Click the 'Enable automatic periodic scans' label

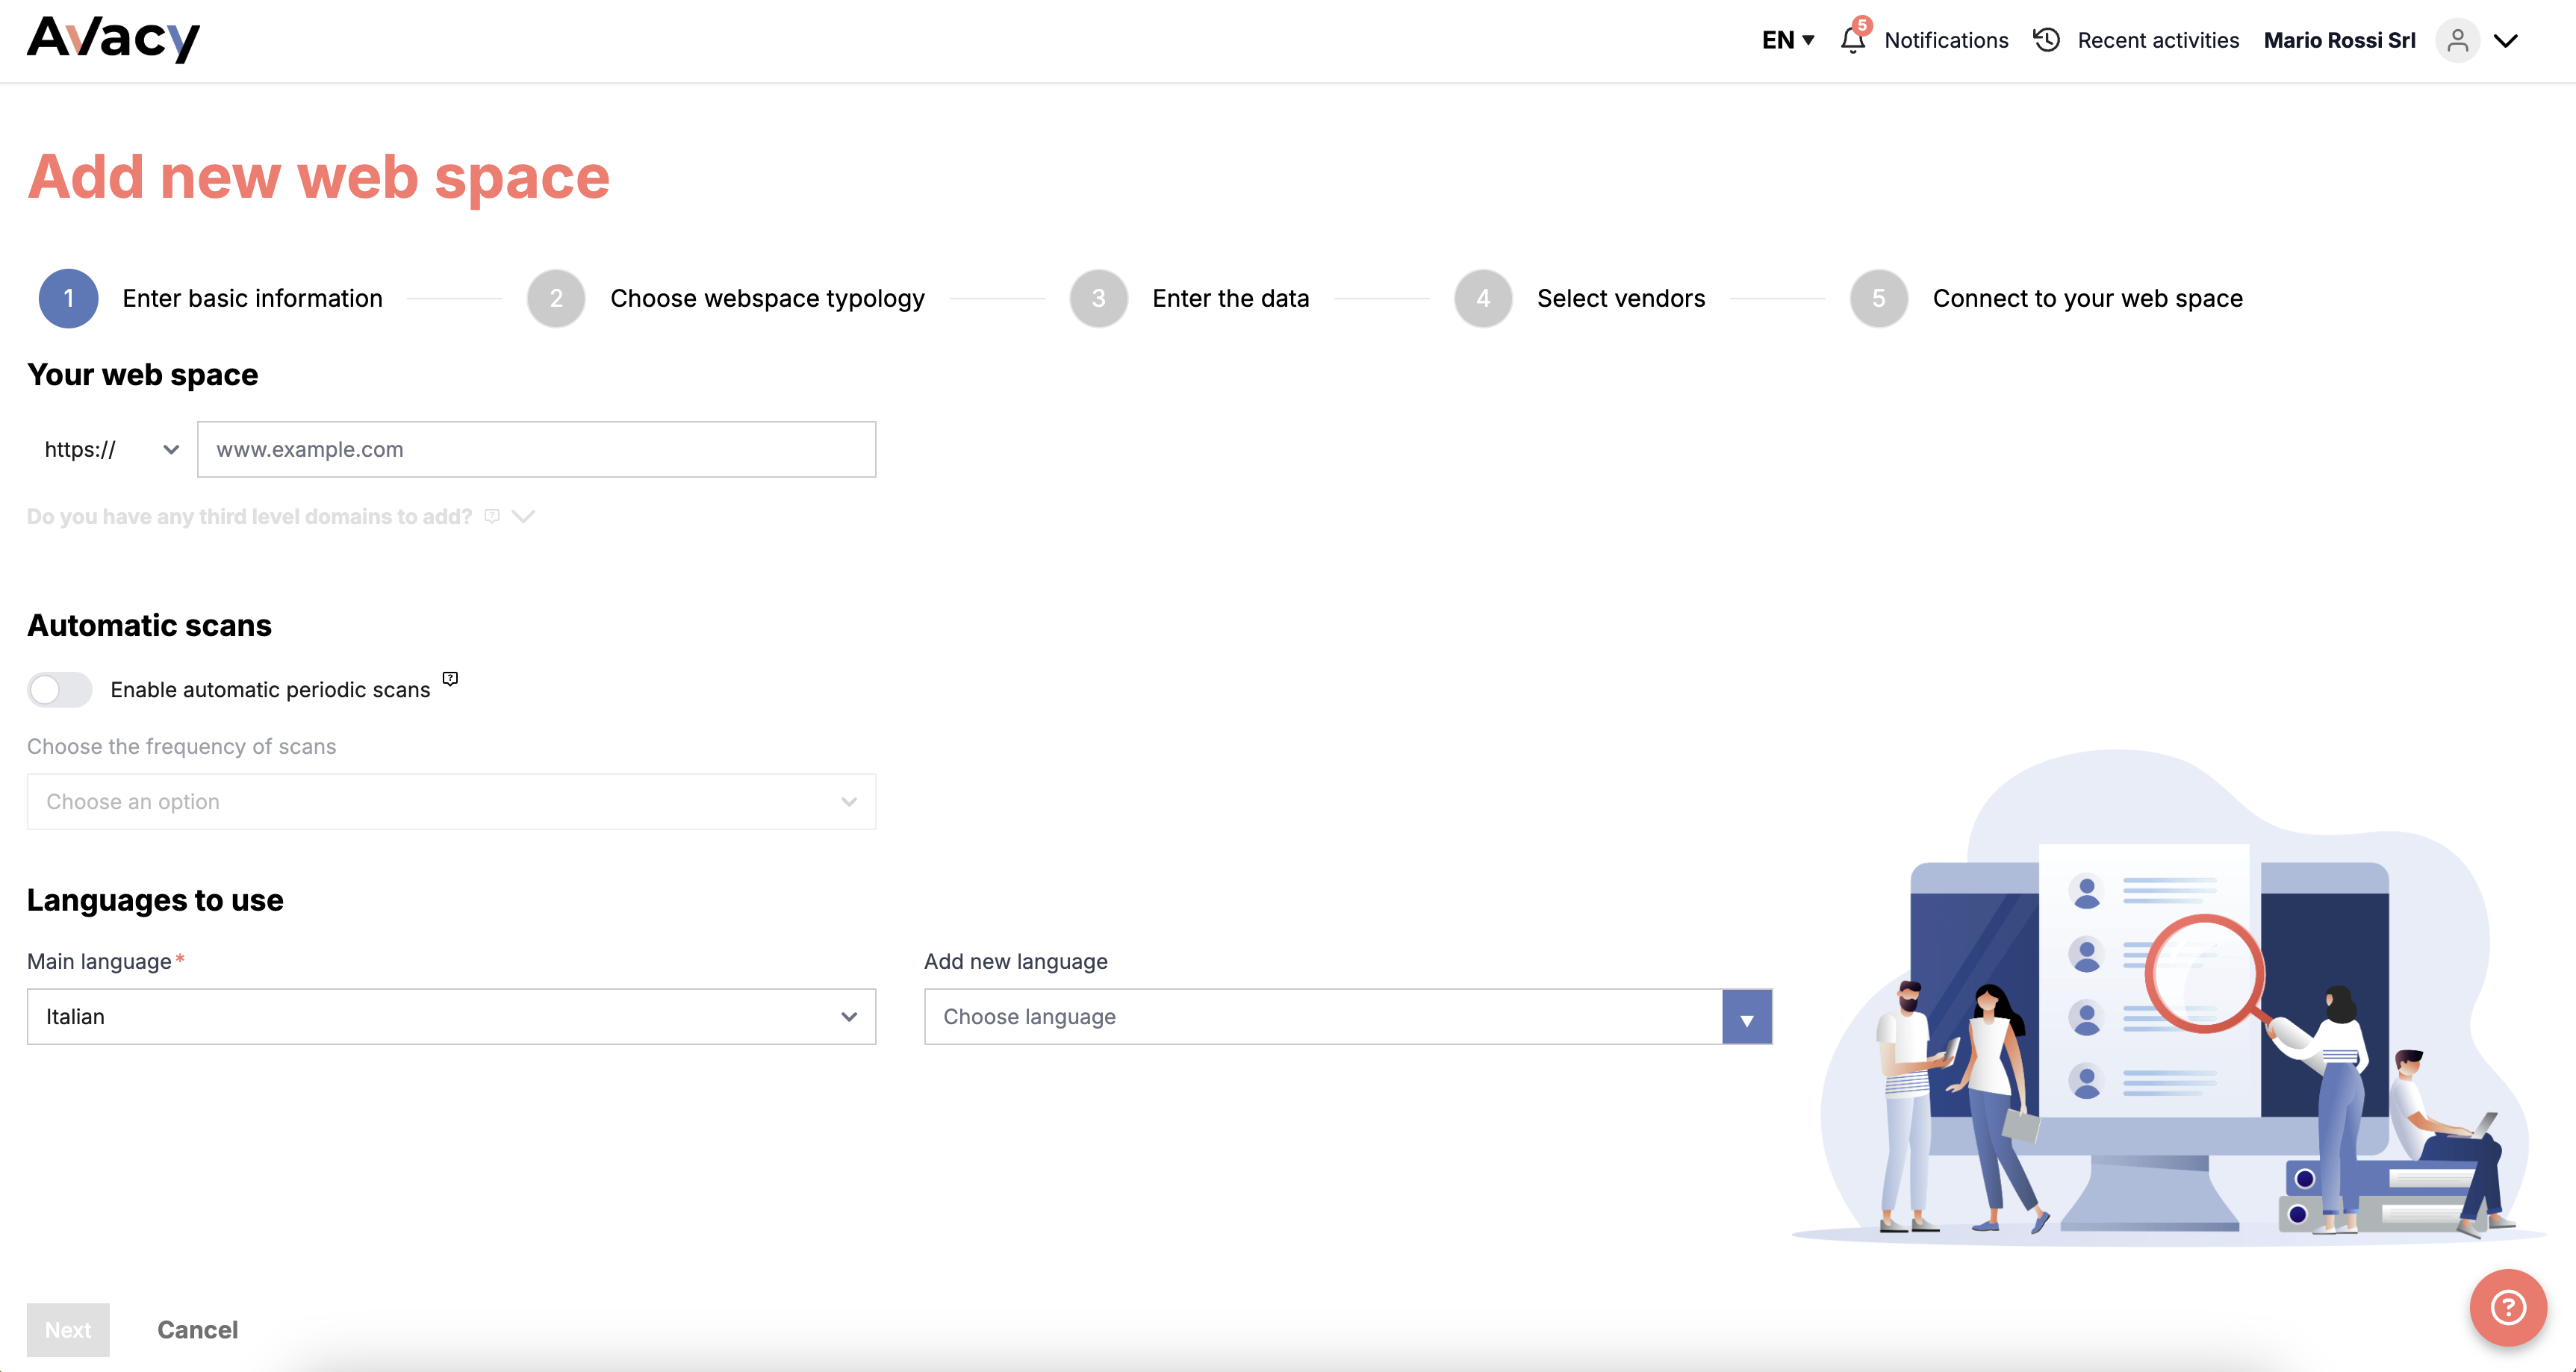[270, 690]
